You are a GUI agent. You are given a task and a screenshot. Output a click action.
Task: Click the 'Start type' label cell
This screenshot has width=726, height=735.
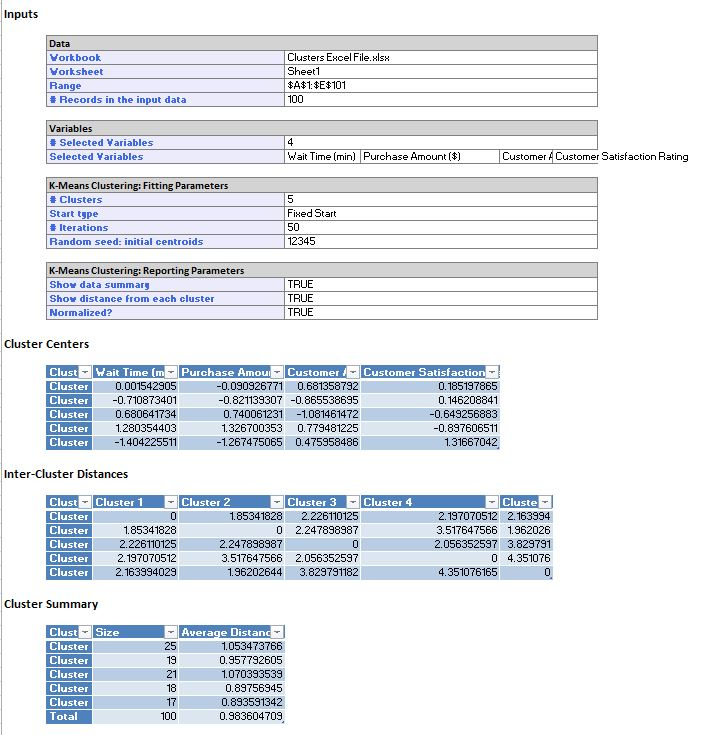coord(165,214)
